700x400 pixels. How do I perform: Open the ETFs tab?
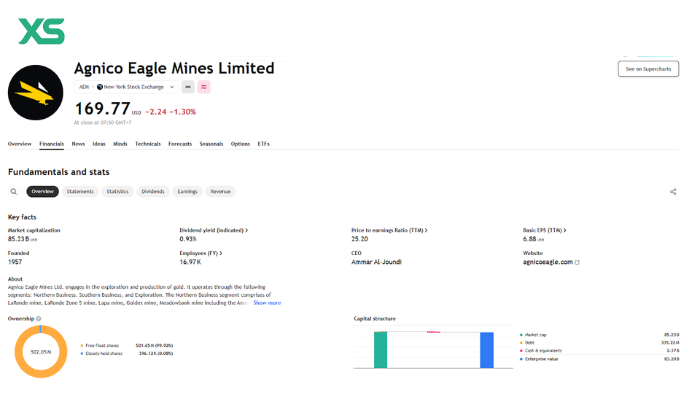[x=263, y=144]
